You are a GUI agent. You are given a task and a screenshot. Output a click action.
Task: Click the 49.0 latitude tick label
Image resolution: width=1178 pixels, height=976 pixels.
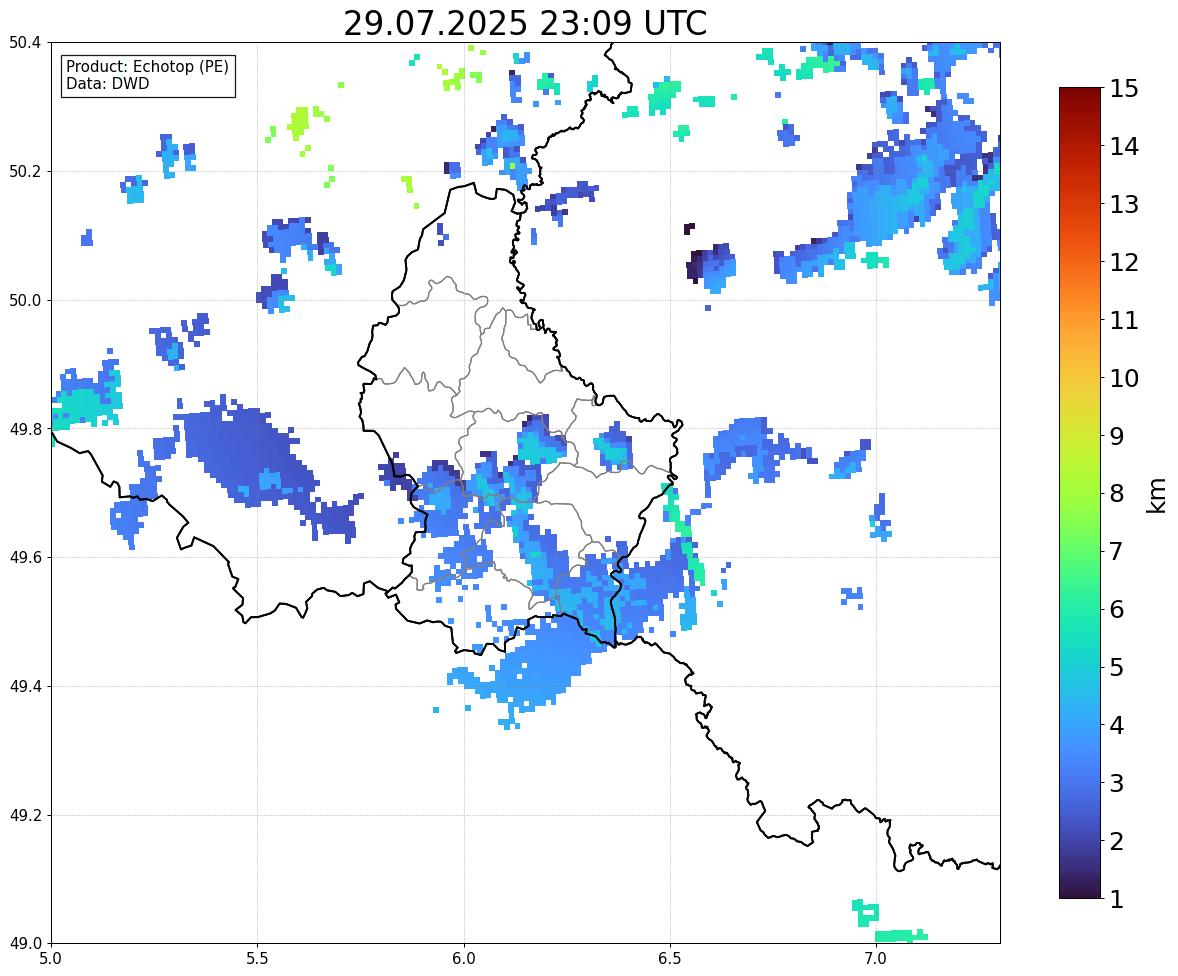tap(25, 944)
